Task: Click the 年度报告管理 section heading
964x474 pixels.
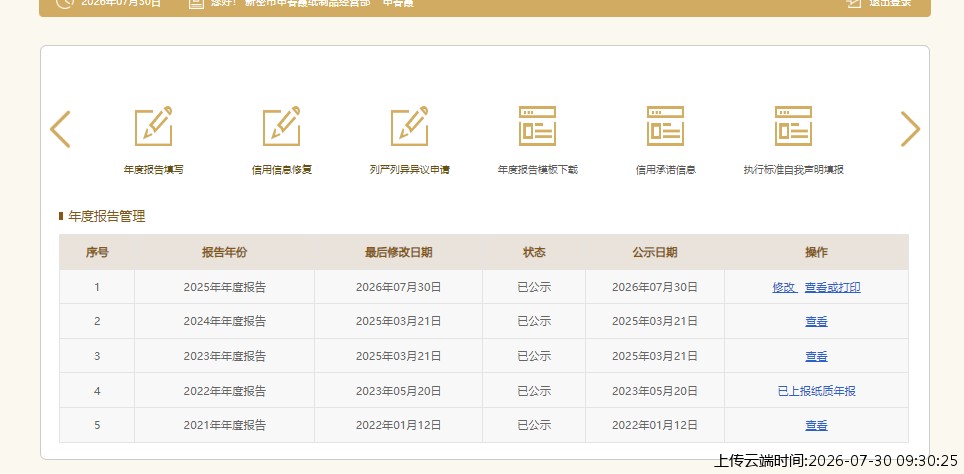Action: click(x=107, y=216)
